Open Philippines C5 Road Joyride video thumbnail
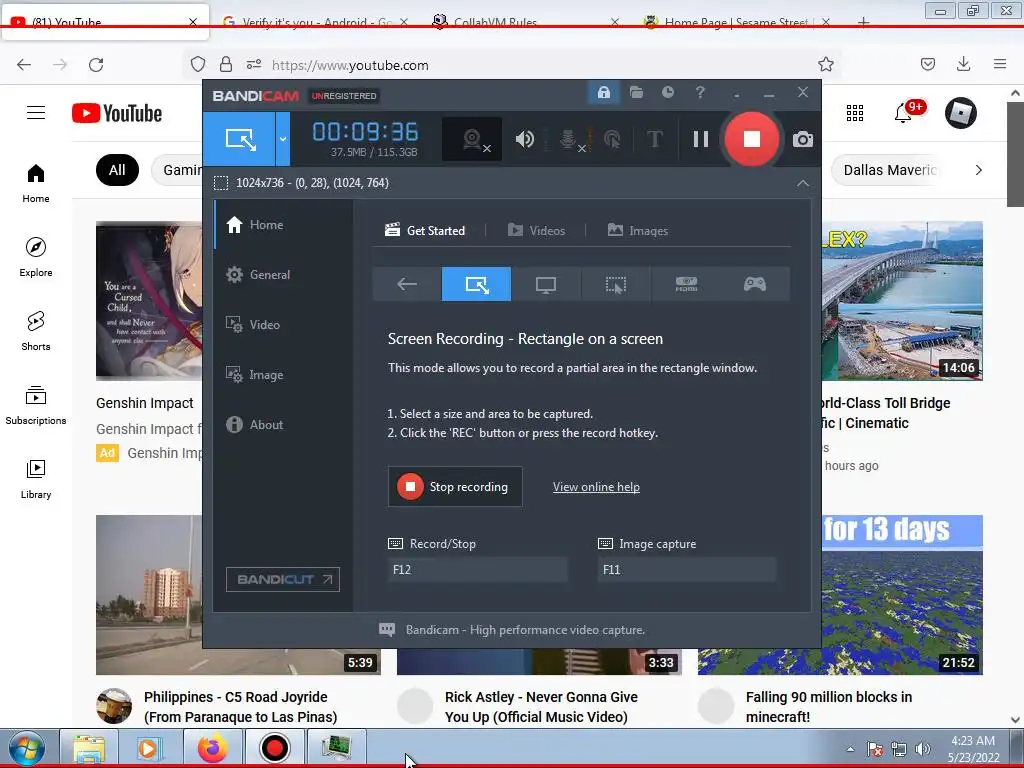 coord(238,594)
